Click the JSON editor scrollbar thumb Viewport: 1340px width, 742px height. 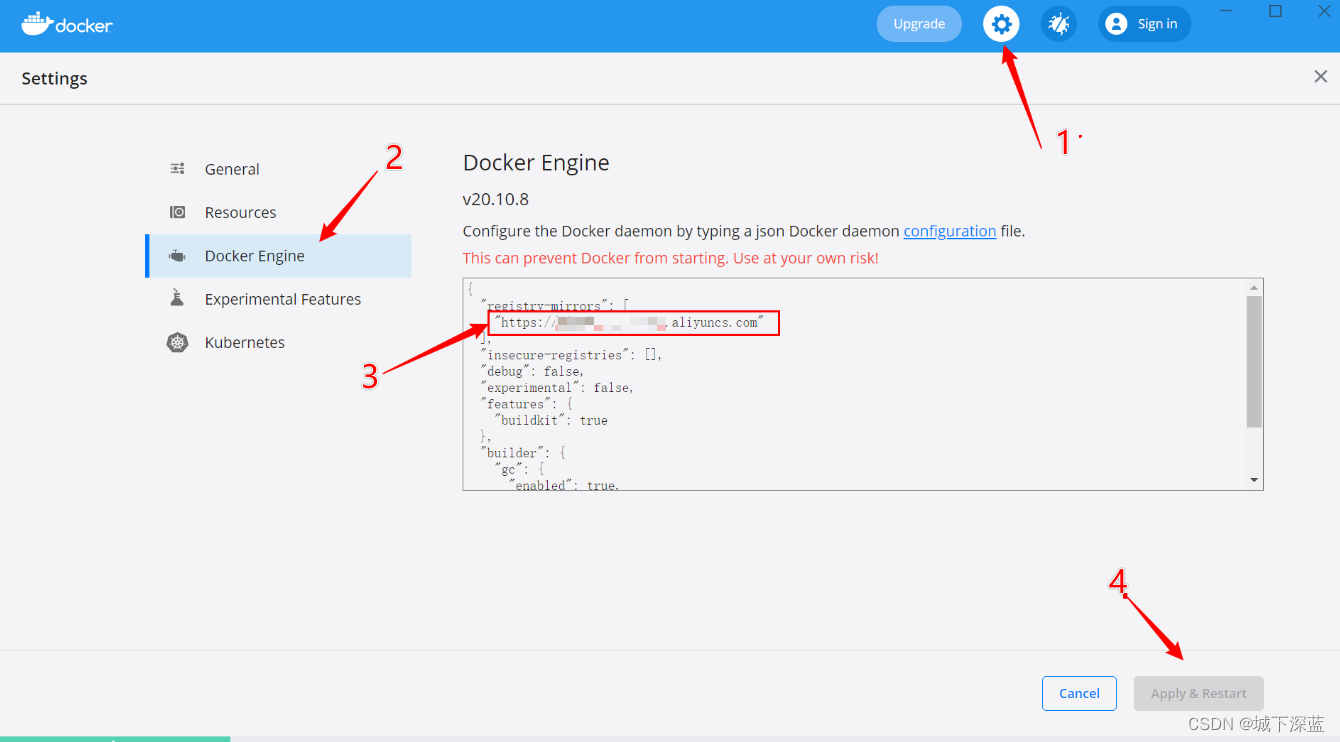click(1255, 362)
